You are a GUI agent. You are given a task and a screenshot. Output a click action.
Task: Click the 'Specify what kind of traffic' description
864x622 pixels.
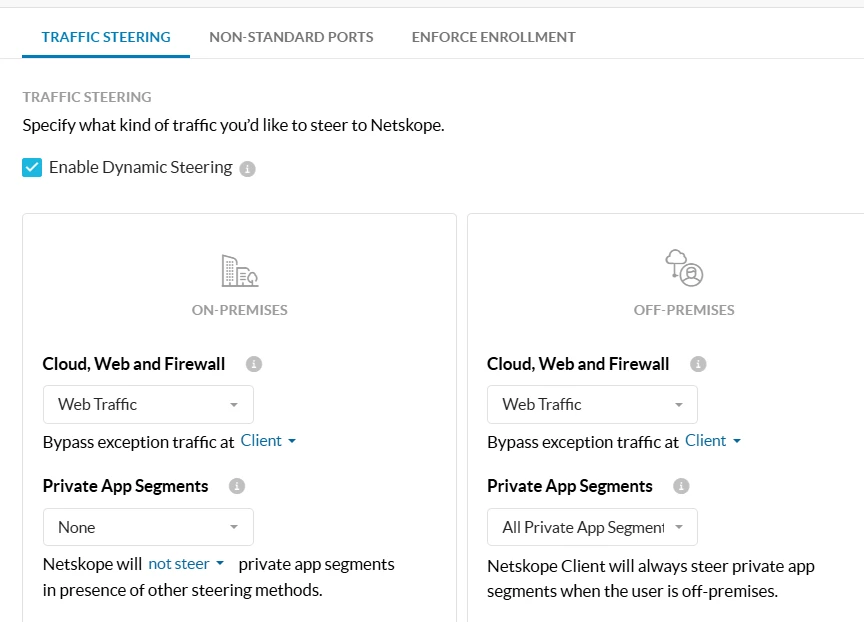pyautogui.click(x=233, y=126)
